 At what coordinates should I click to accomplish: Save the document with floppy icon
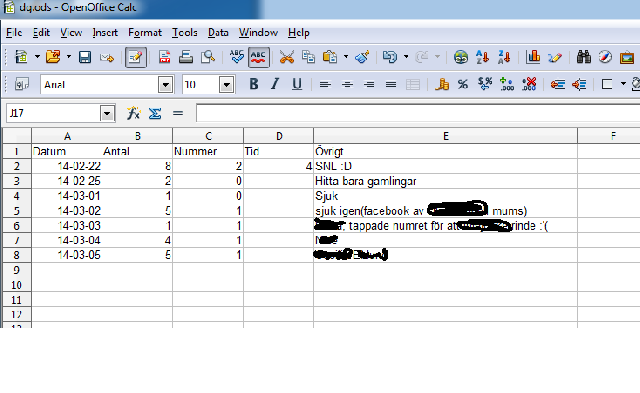(x=85, y=57)
